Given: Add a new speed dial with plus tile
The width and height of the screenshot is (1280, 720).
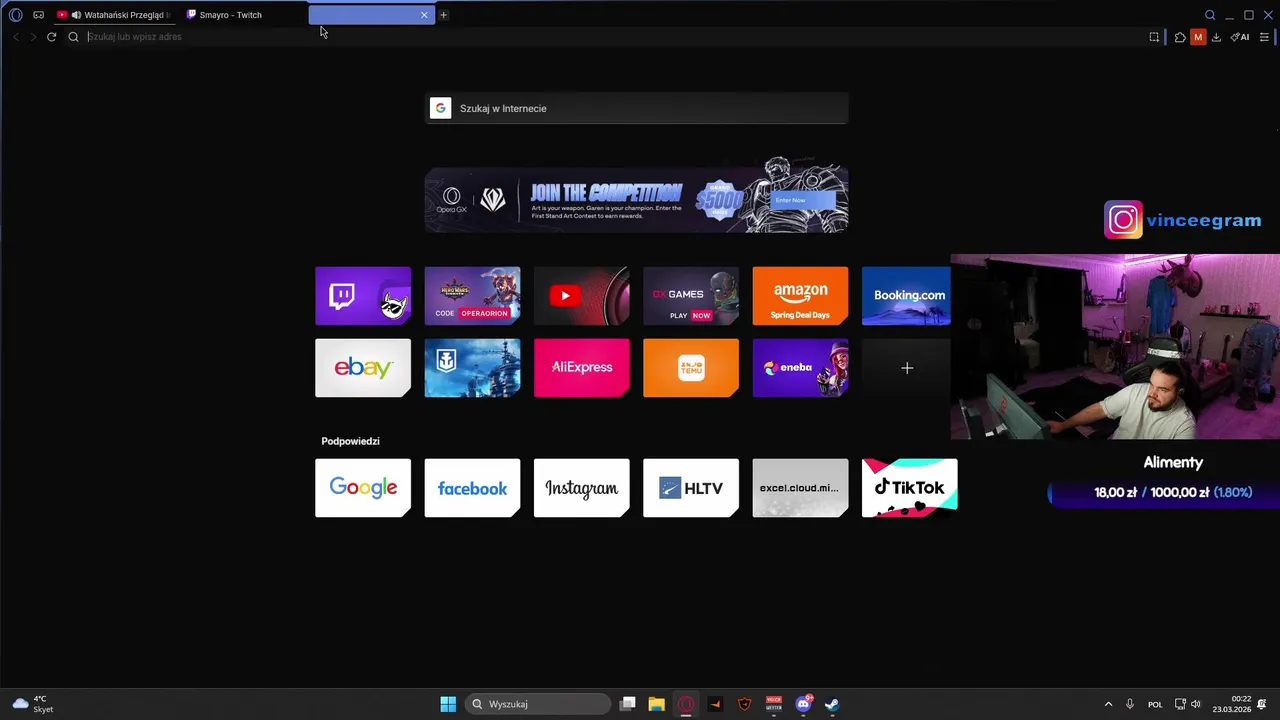Looking at the screenshot, I should [x=906, y=367].
